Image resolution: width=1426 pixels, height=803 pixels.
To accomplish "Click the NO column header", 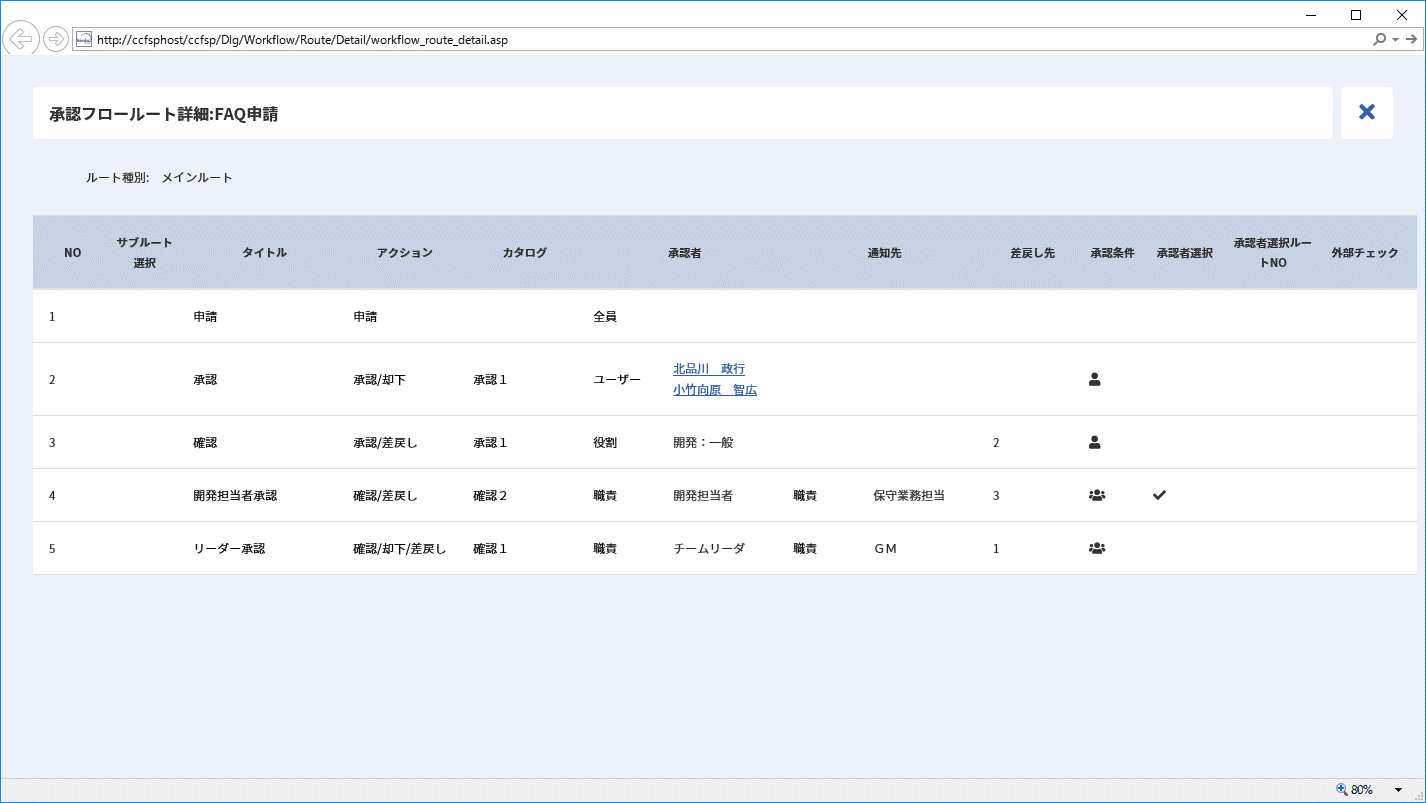I will (x=72, y=253).
